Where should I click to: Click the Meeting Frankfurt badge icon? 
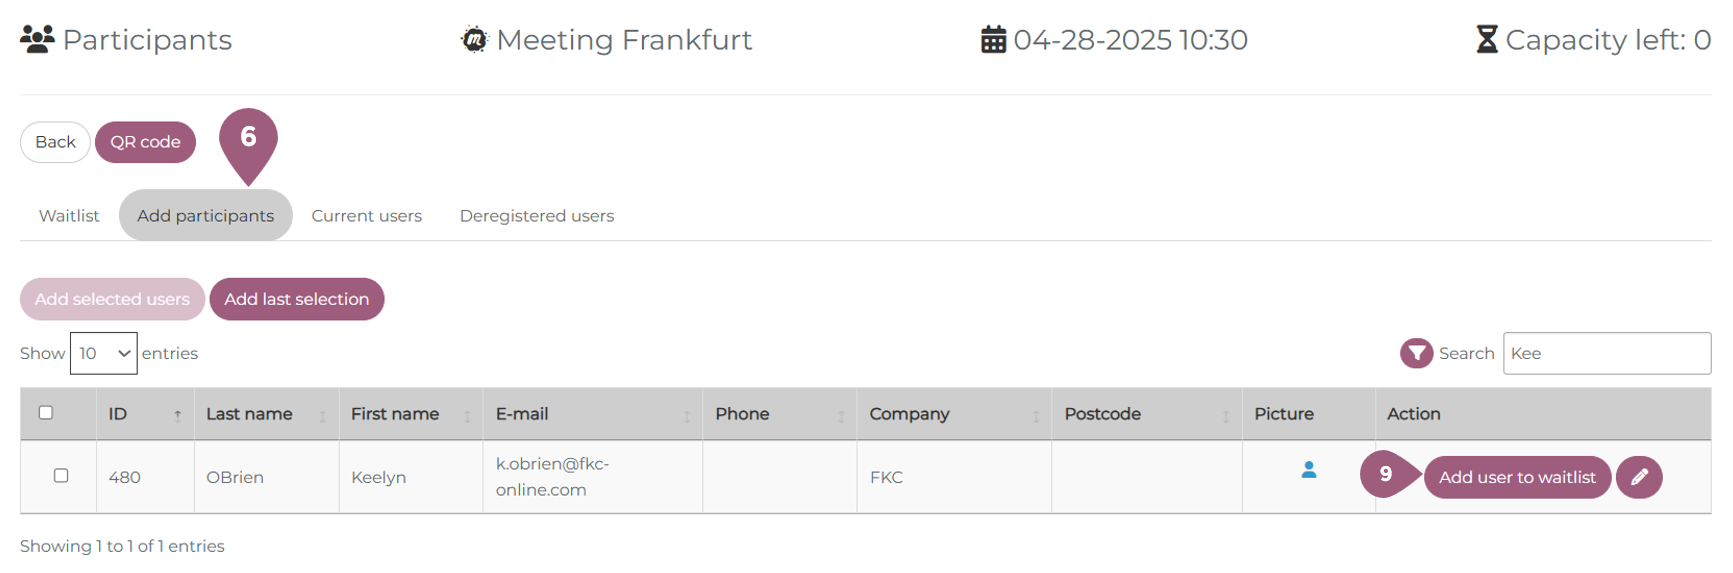[x=474, y=40]
